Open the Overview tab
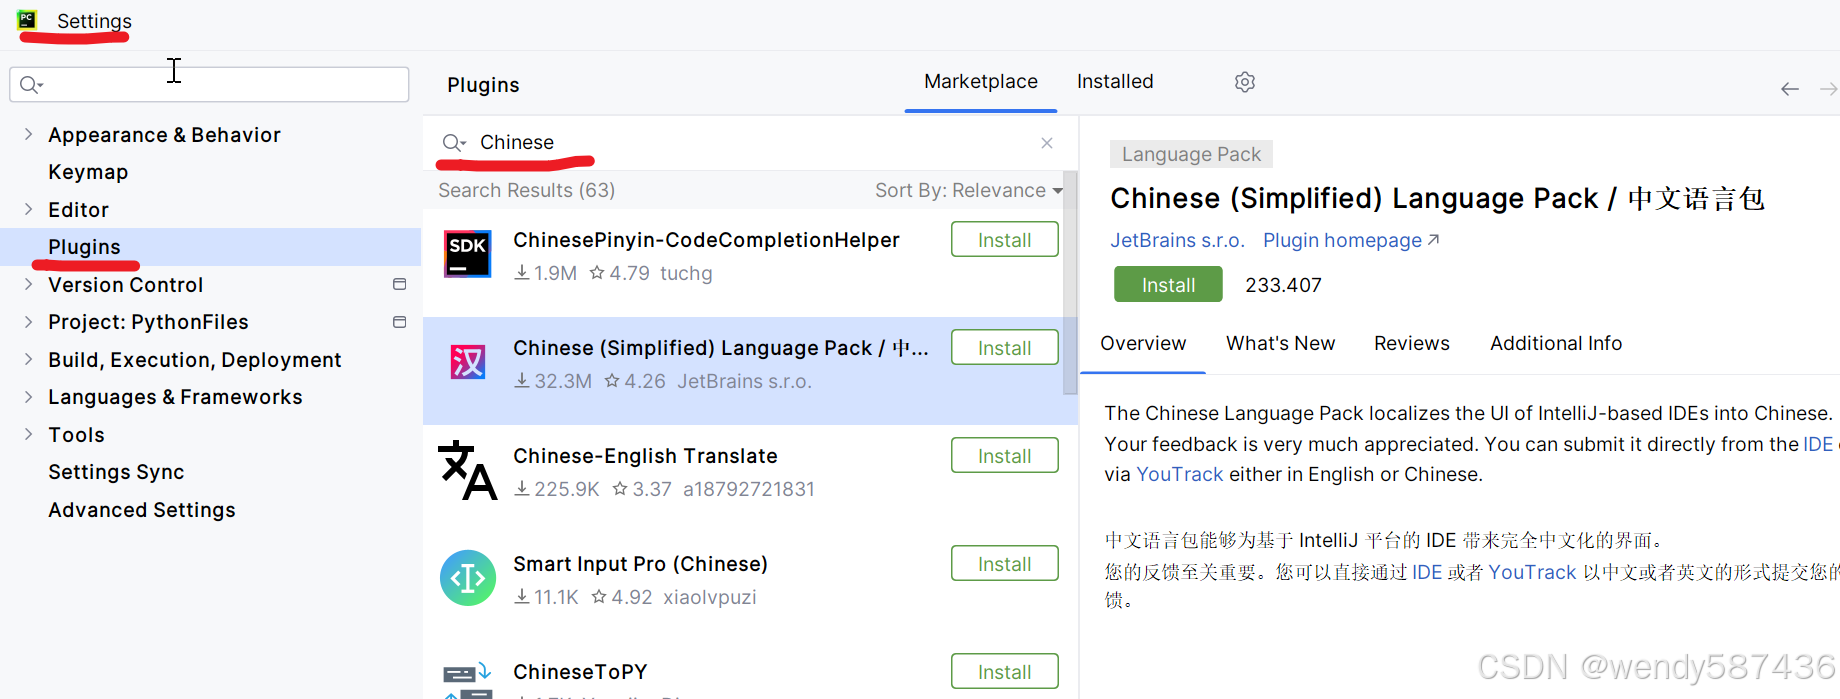This screenshot has width=1840, height=699. pyautogui.click(x=1143, y=343)
